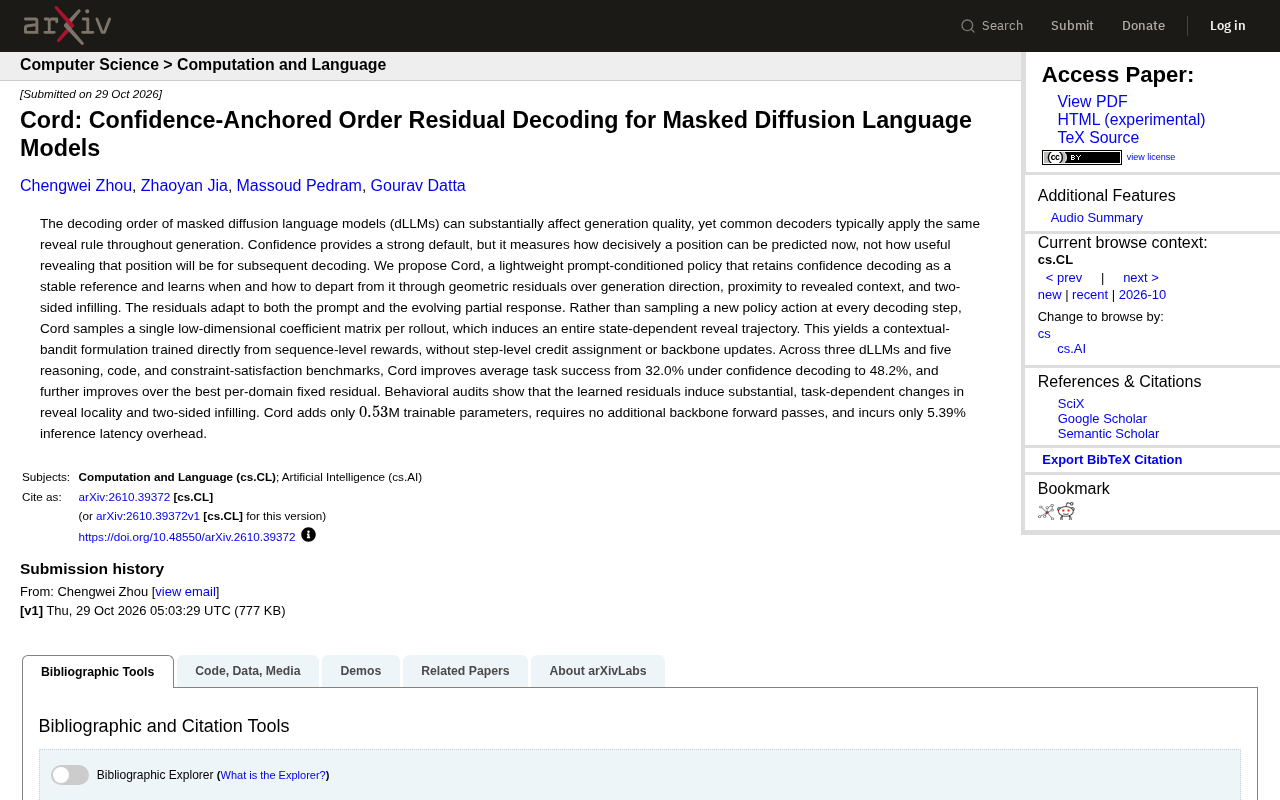Open Semantic Scholar link
Screen dimensions: 1280x800
pyautogui.click(x=1108, y=434)
